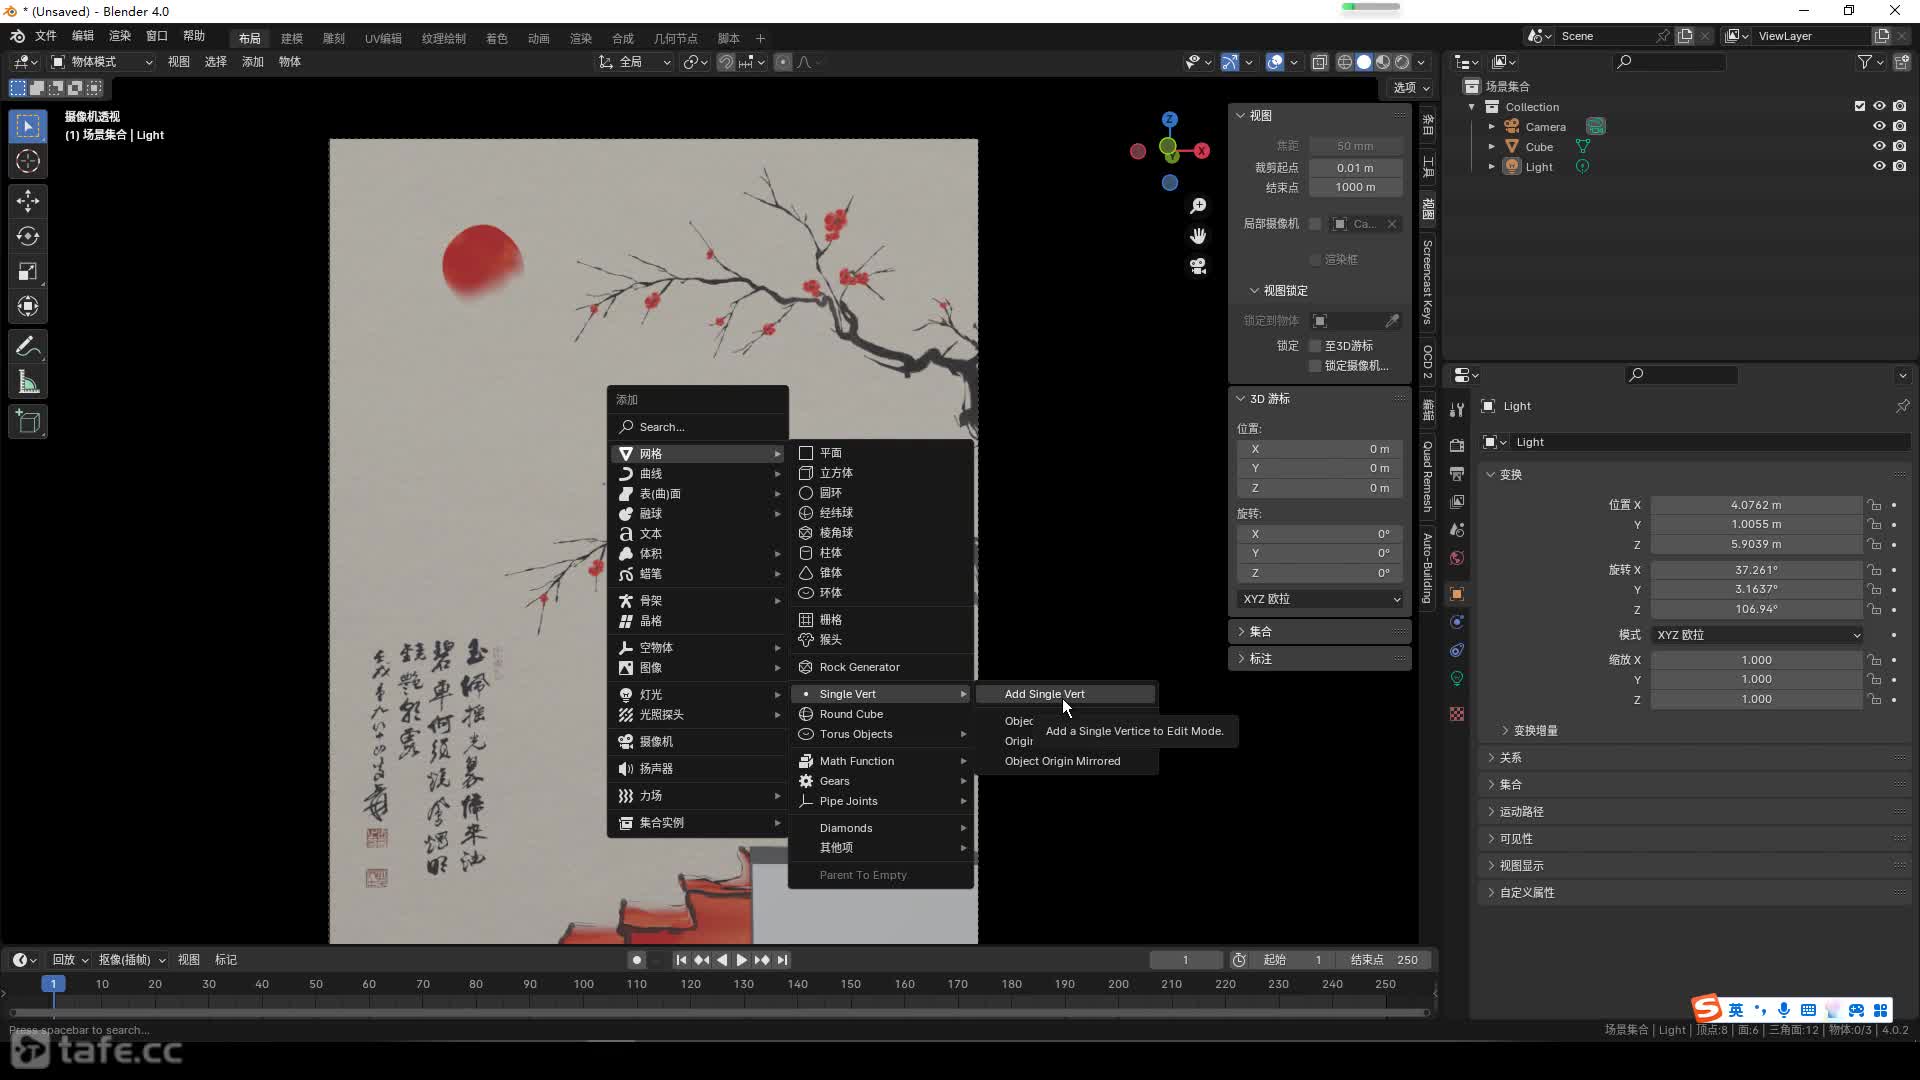The image size is (1920, 1080).
Task: Jump to timeline start frame
Action: pyautogui.click(x=681, y=960)
